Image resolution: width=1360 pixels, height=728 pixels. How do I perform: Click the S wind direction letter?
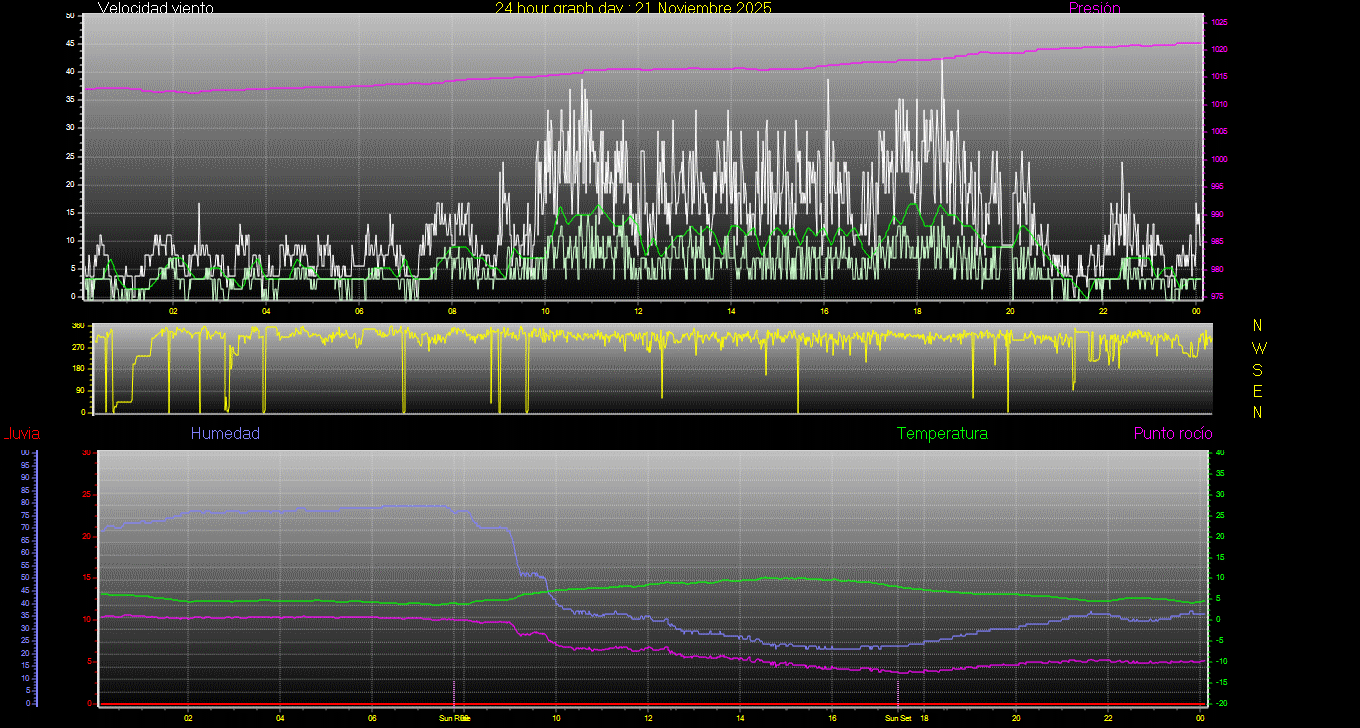click(1258, 369)
